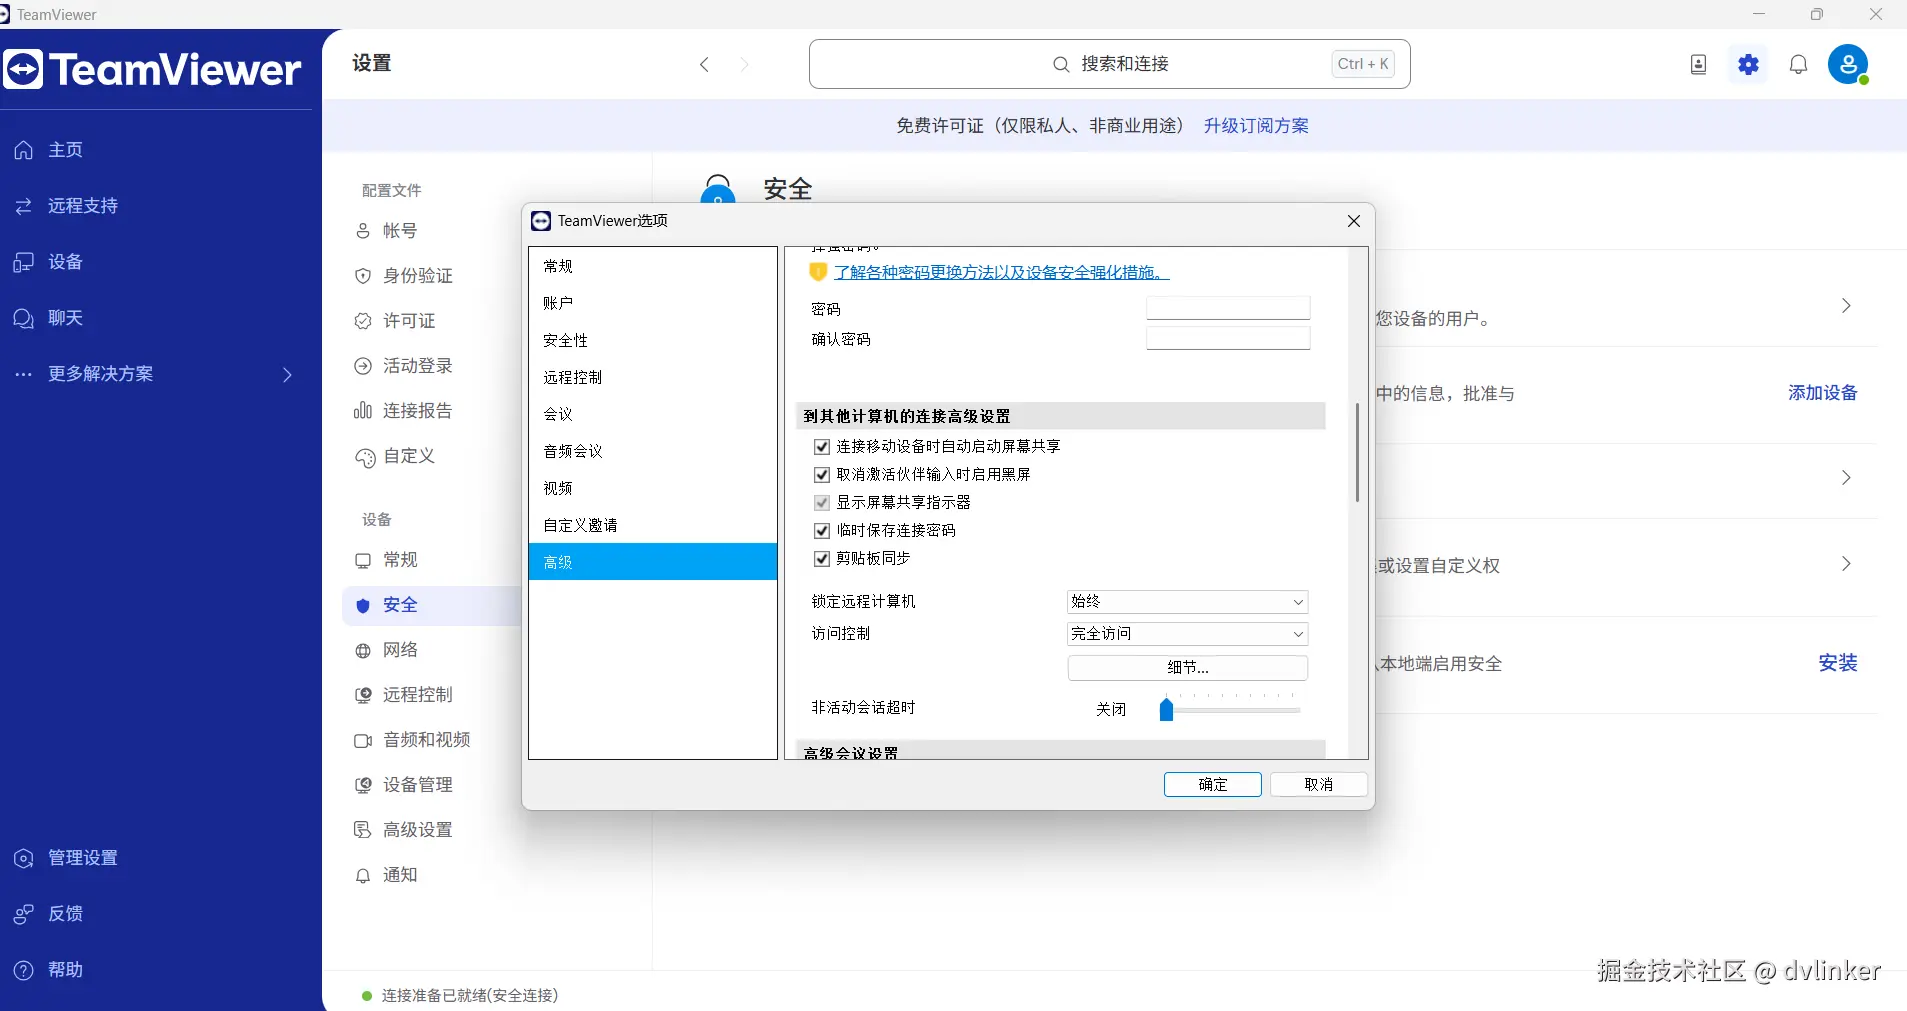Select 视频 in the options dialog list
Image resolution: width=1907 pixels, height=1011 pixels.
(x=653, y=488)
